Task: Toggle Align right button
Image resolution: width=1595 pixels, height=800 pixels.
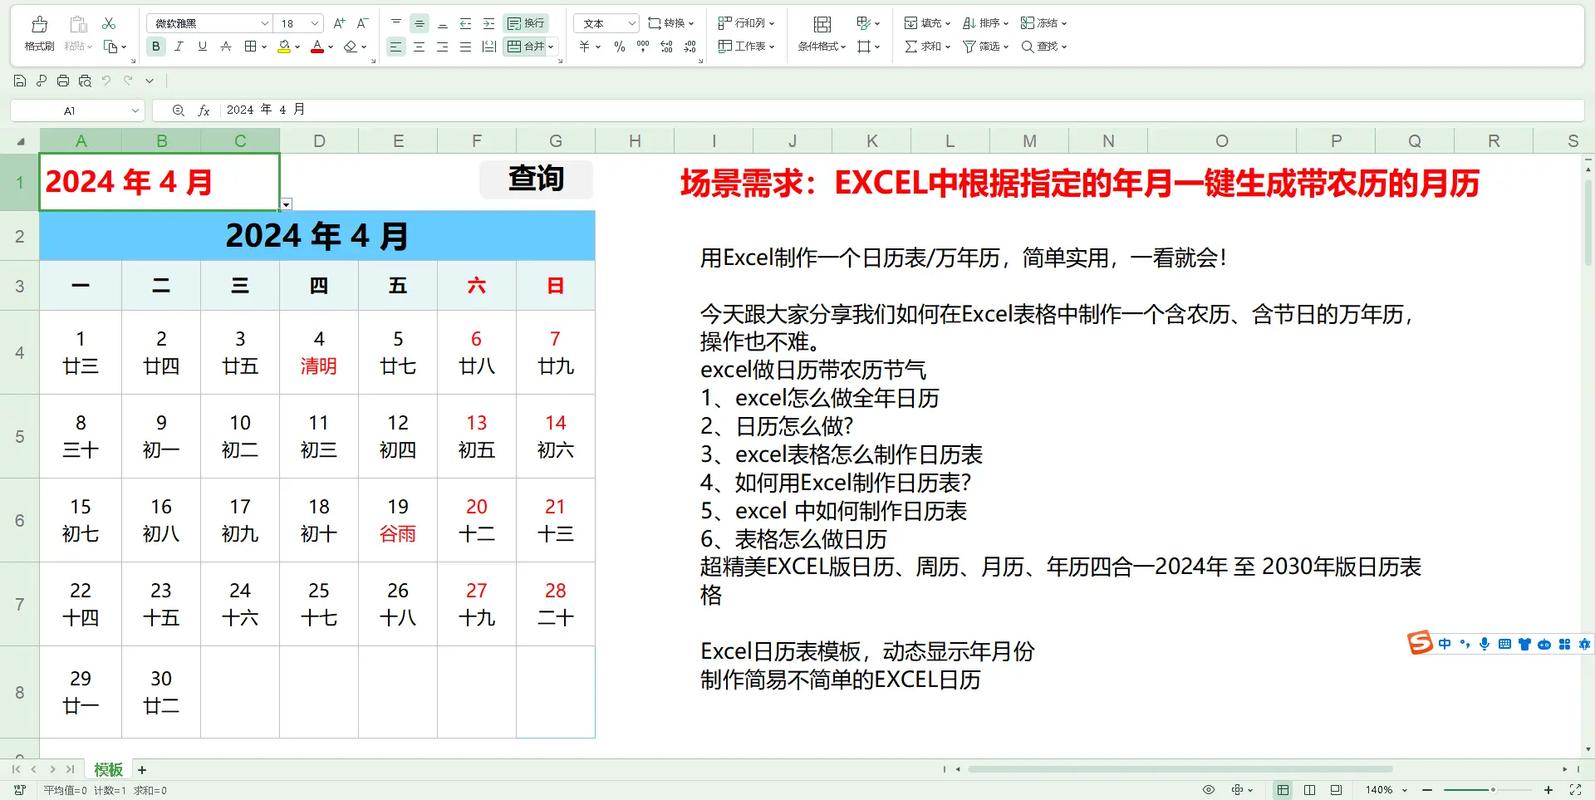Action: 442,46
